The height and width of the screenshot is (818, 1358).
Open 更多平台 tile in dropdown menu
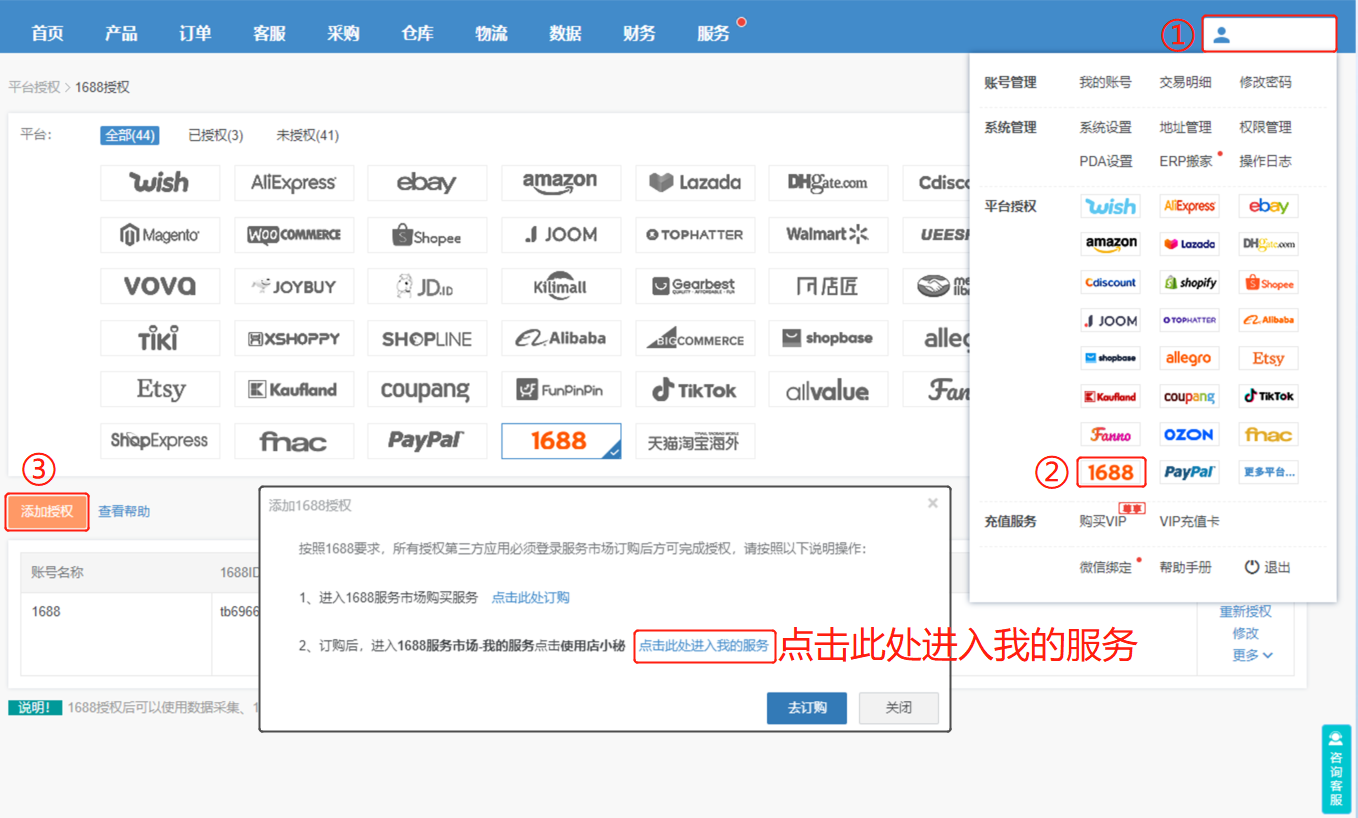click(x=1268, y=472)
